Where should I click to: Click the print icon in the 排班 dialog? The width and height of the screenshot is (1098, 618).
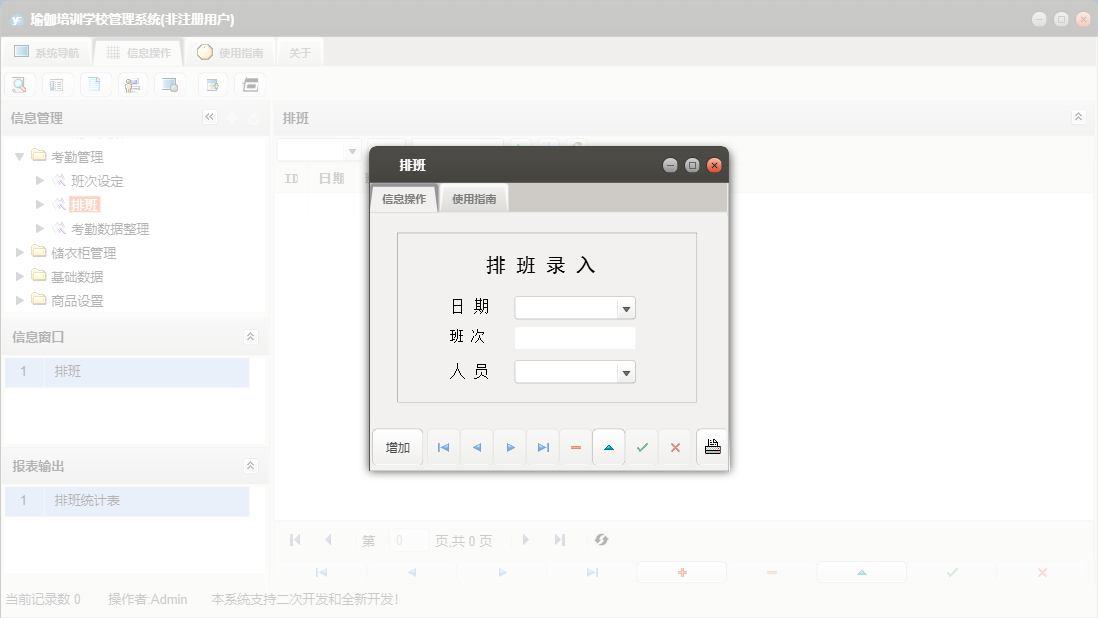click(x=711, y=447)
